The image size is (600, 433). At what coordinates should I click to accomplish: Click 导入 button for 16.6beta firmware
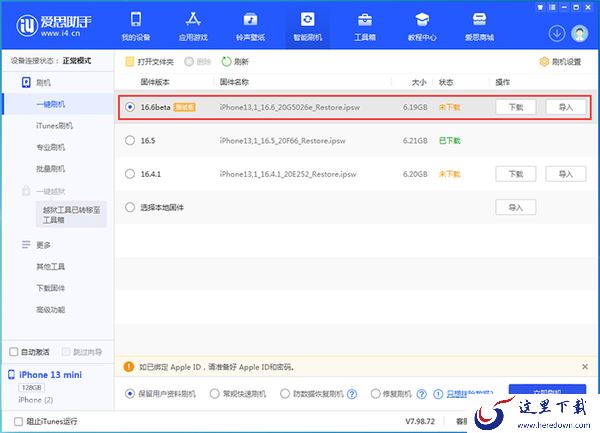tap(566, 107)
